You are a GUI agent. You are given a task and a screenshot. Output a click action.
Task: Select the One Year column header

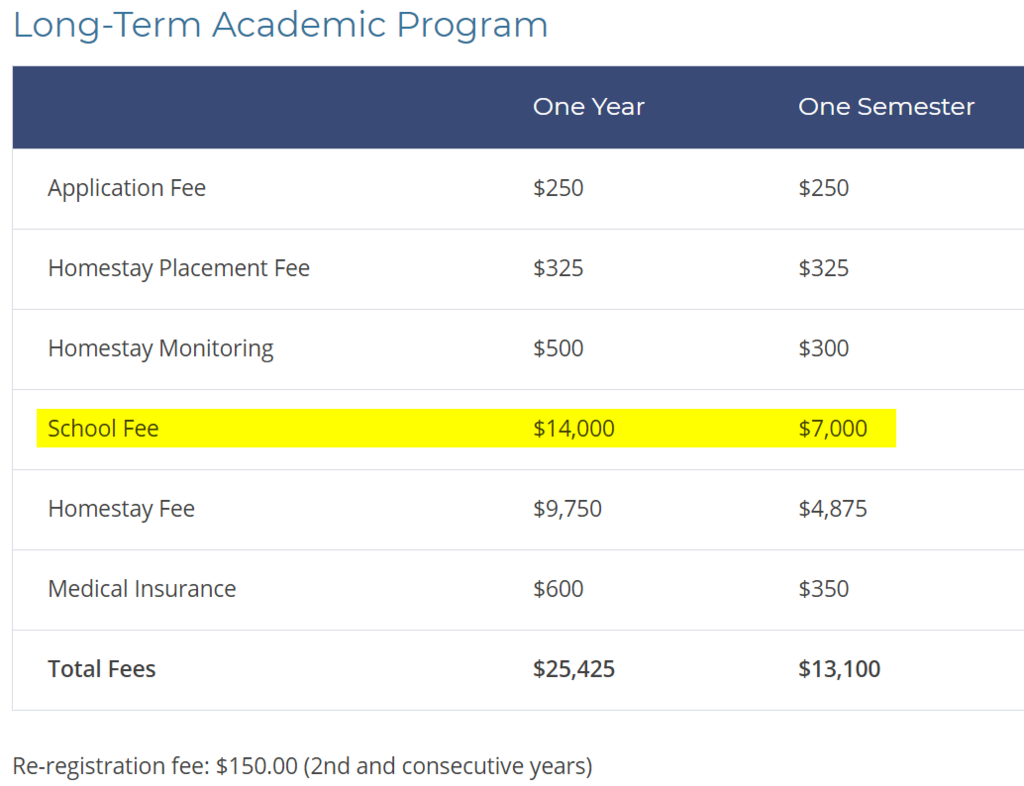(588, 107)
